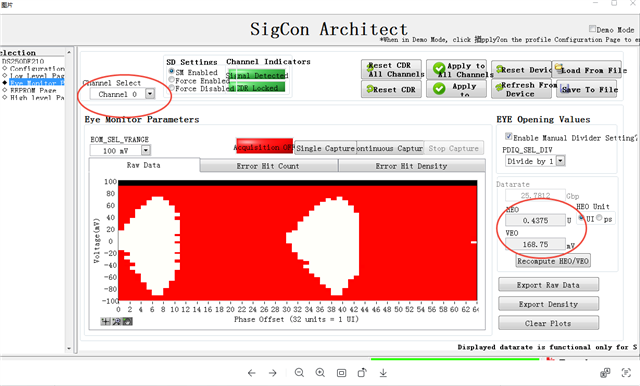
Task: Switch to Error Hit Count tab
Action: pyautogui.click(x=269, y=166)
